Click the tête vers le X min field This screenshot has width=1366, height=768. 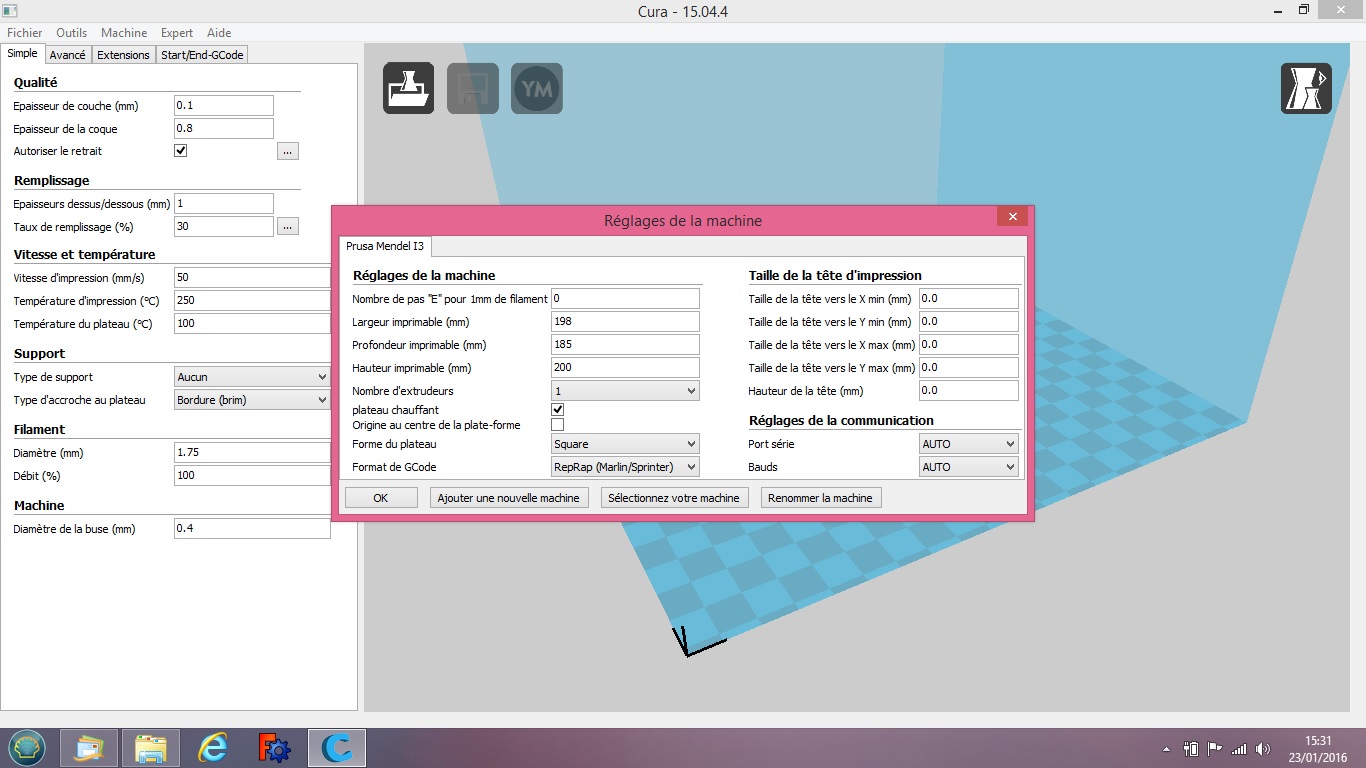pos(968,298)
